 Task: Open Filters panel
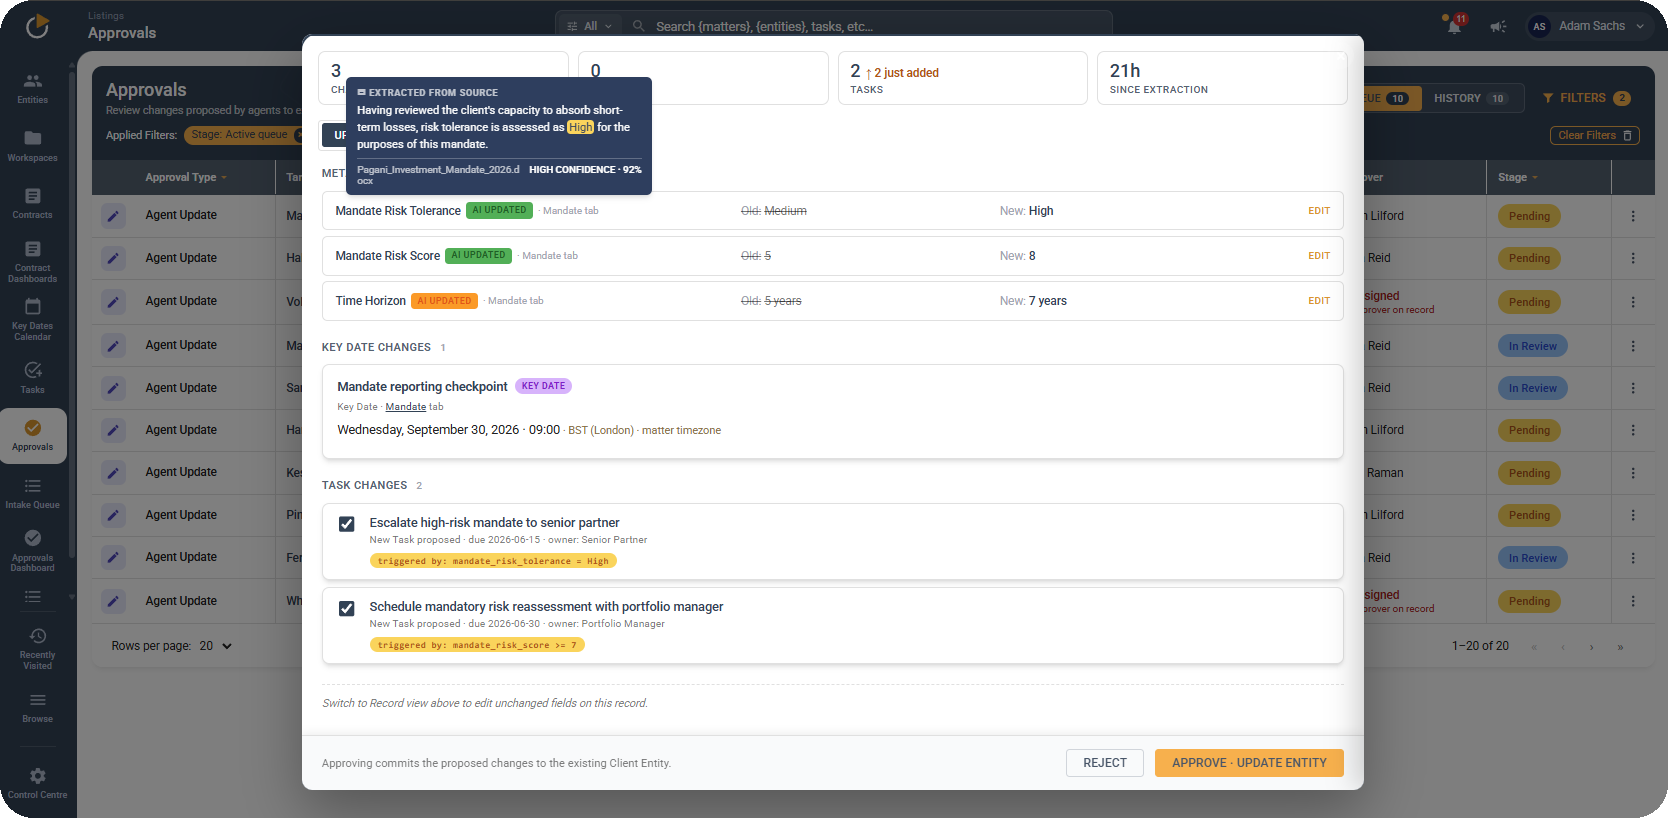tap(1586, 98)
